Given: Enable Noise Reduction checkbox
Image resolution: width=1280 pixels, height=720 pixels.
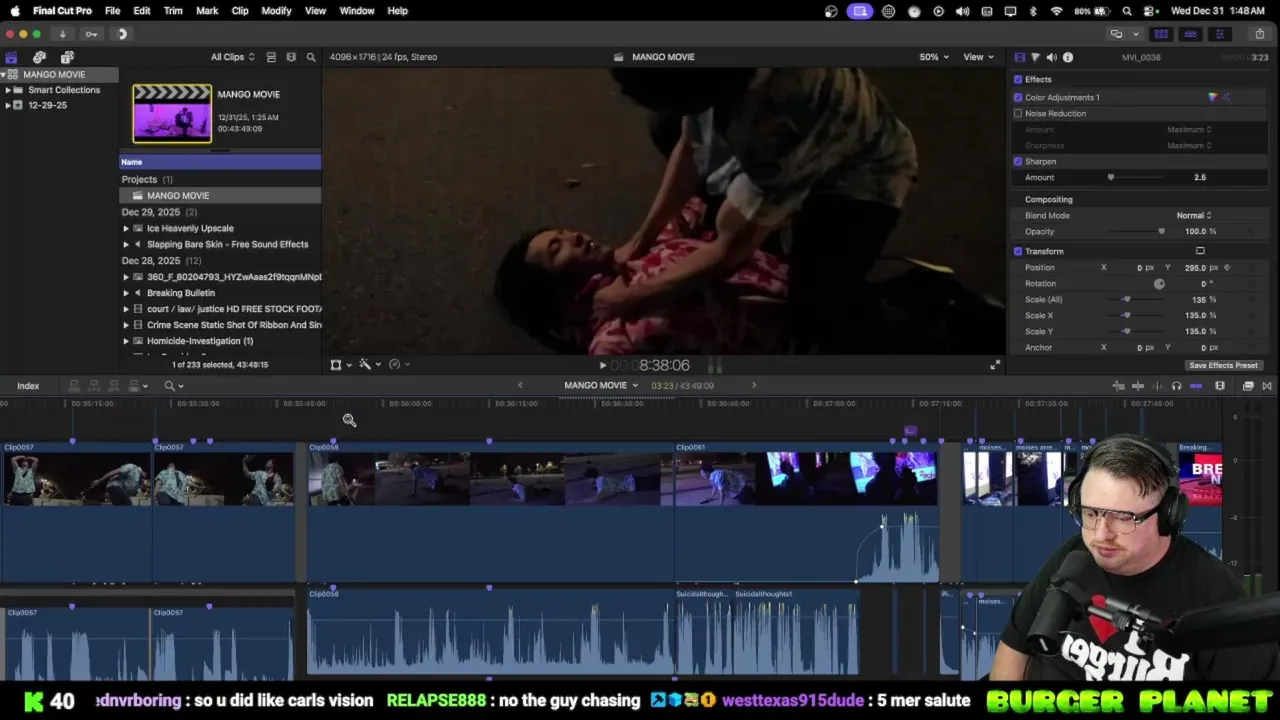Looking at the screenshot, I should tap(1018, 113).
